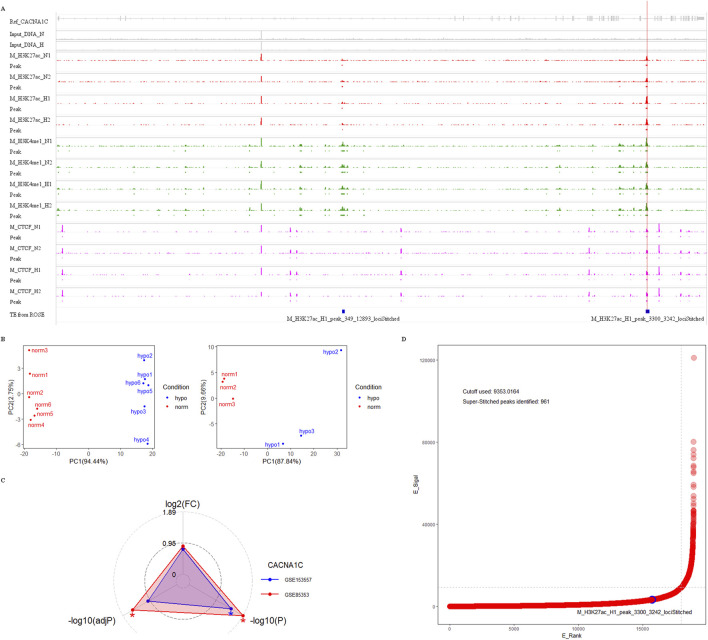Click the Ref_CACNA1C track label
This screenshot has height=640, width=708.
click(x=29, y=22)
